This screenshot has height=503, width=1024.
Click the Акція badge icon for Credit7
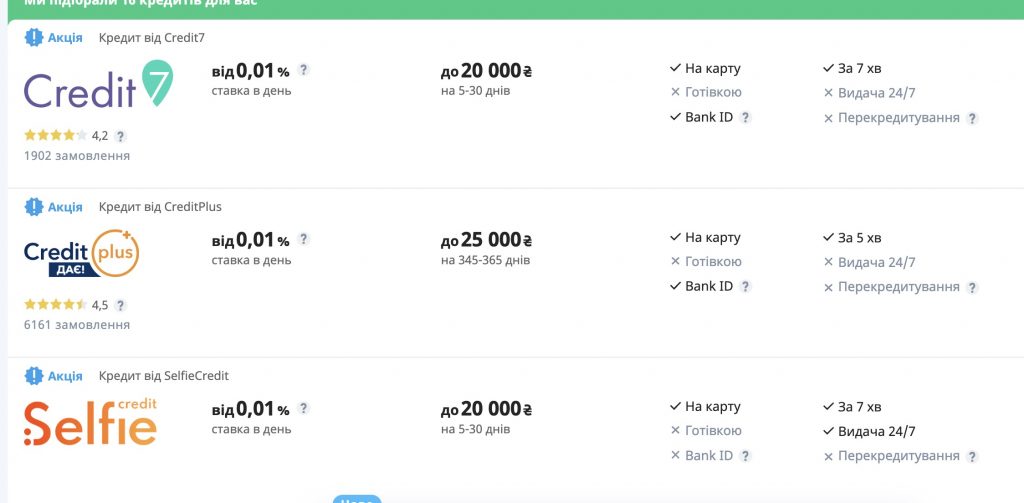point(34,38)
